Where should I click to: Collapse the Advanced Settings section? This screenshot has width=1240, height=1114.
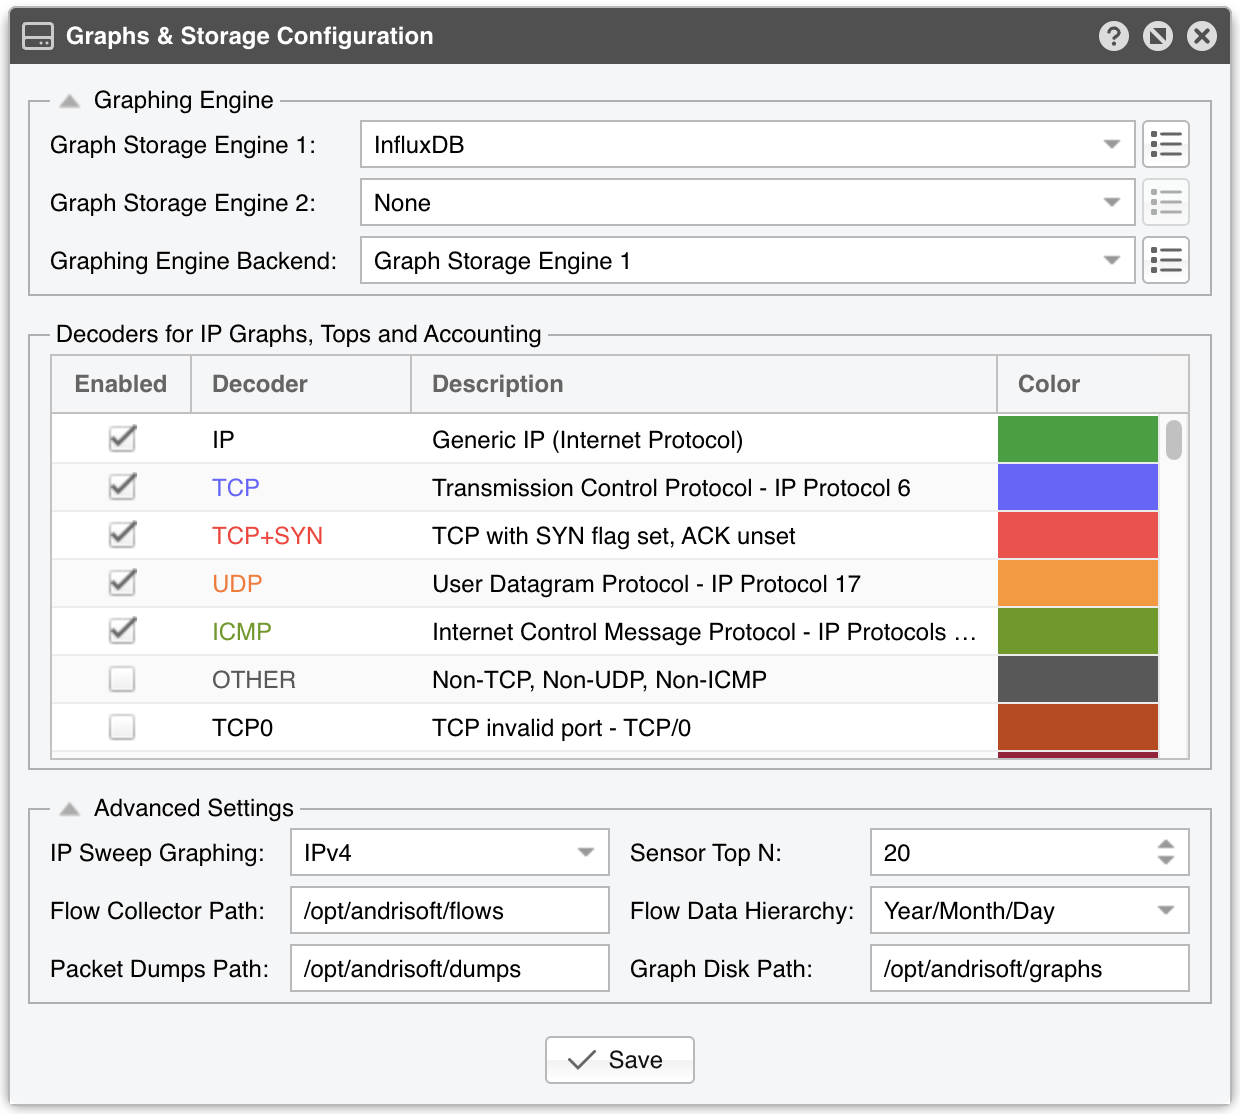[69, 809]
